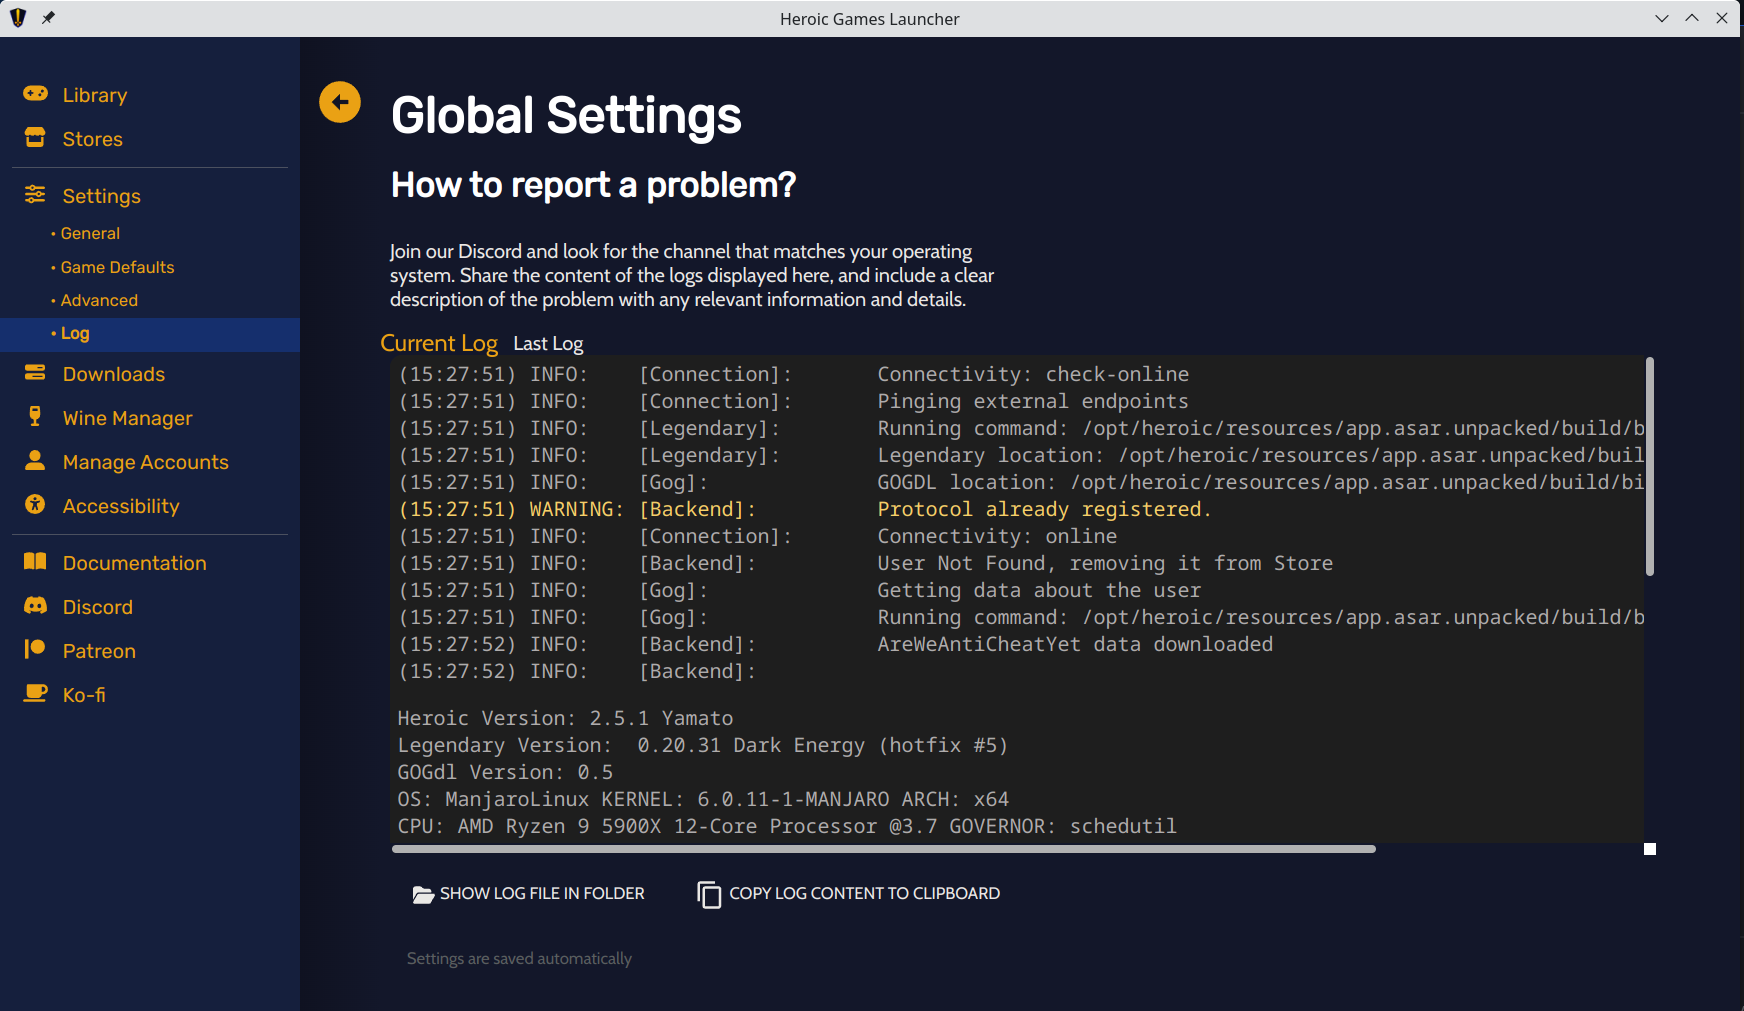Select the Settings sidebar entry
The width and height of the screenshot is (1744, 1011).
[x=102, y=196]
